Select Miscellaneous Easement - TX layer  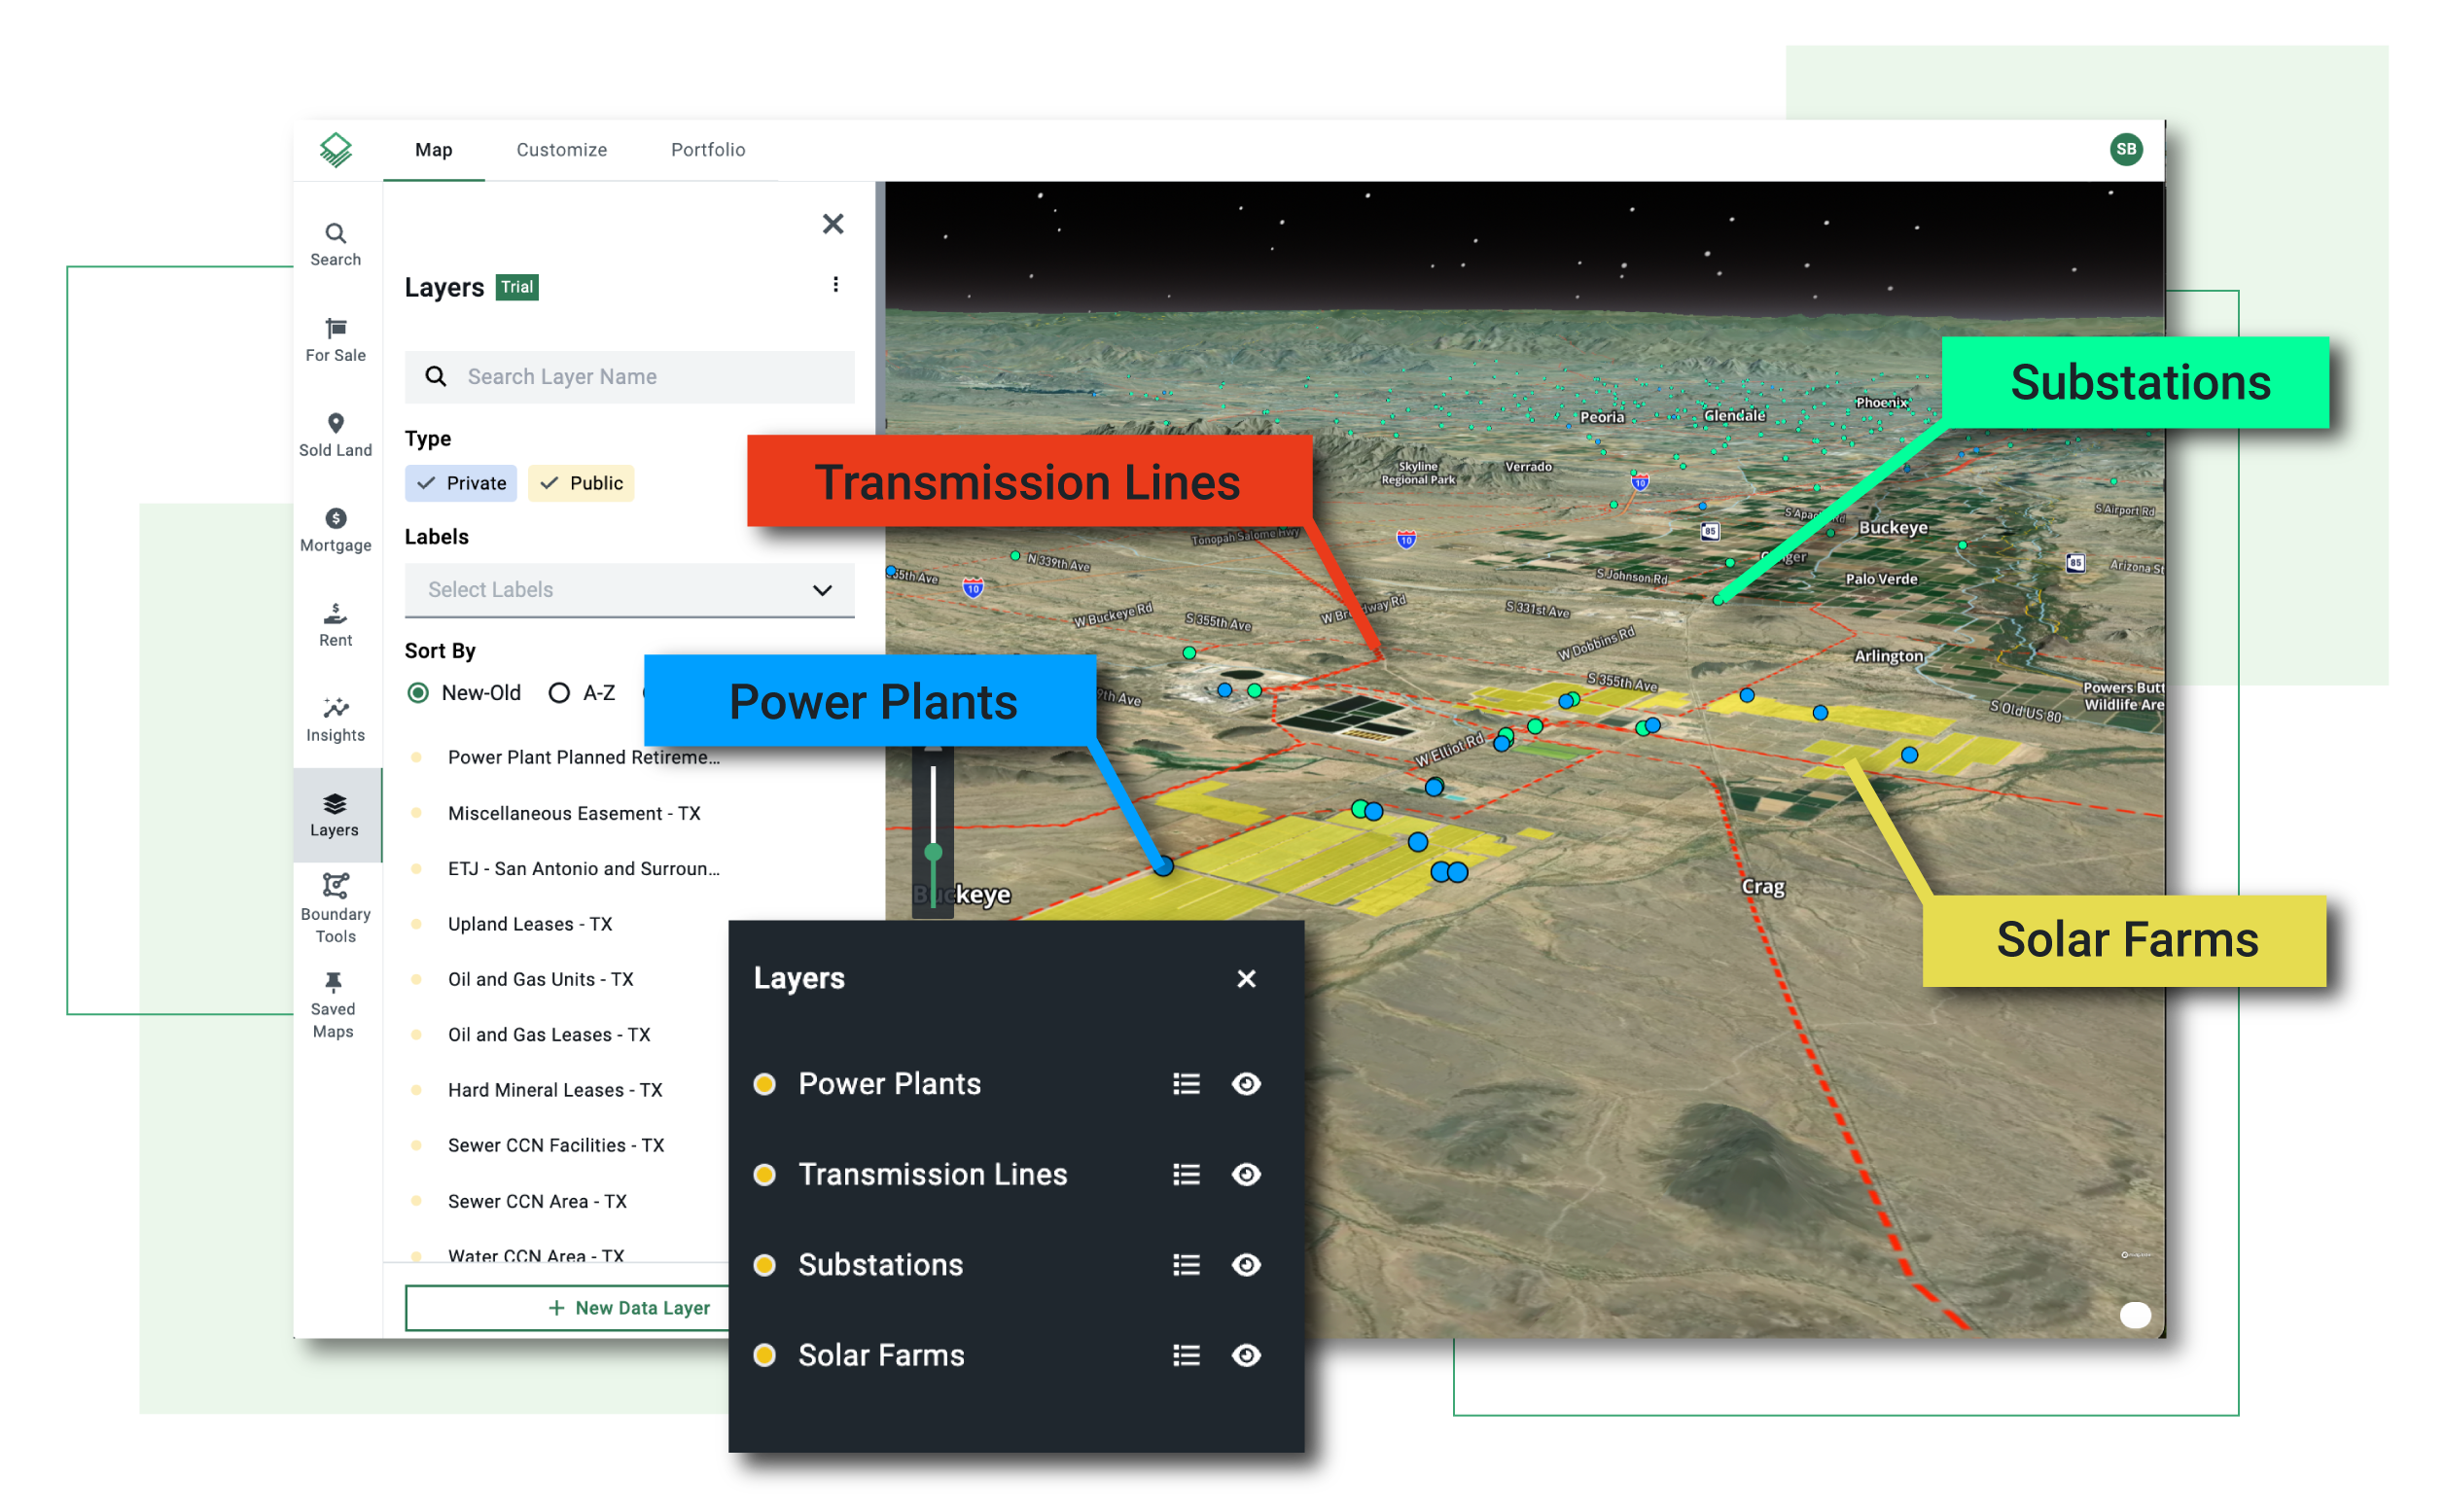pyautogui.click(x=574, y=813)
